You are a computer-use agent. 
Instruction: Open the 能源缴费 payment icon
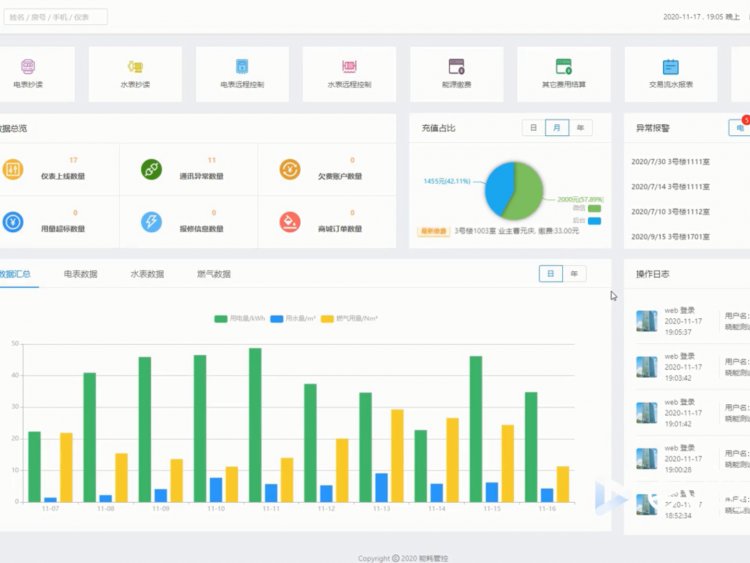456,67
